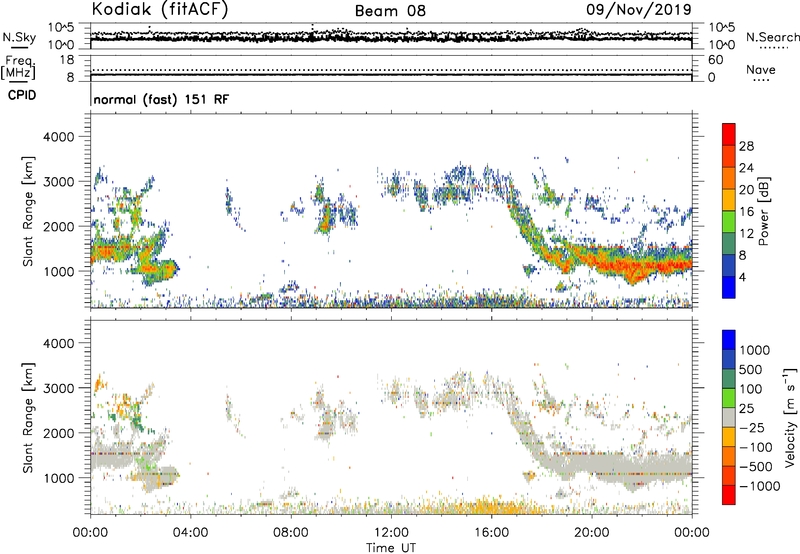Click the '04:00' time axis label

coord(190,533)
